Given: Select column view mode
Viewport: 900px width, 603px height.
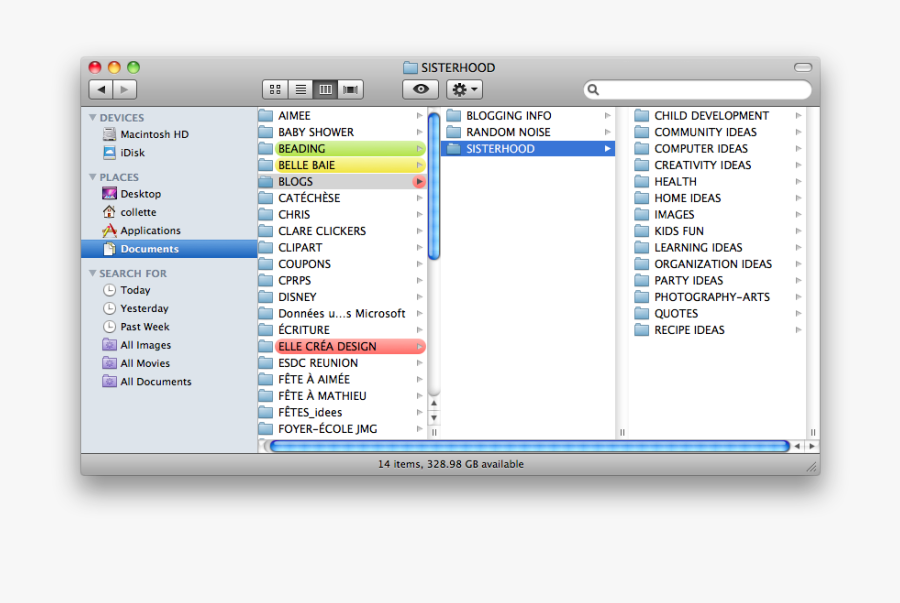Looking at the screenshot, I should point(325,90).
